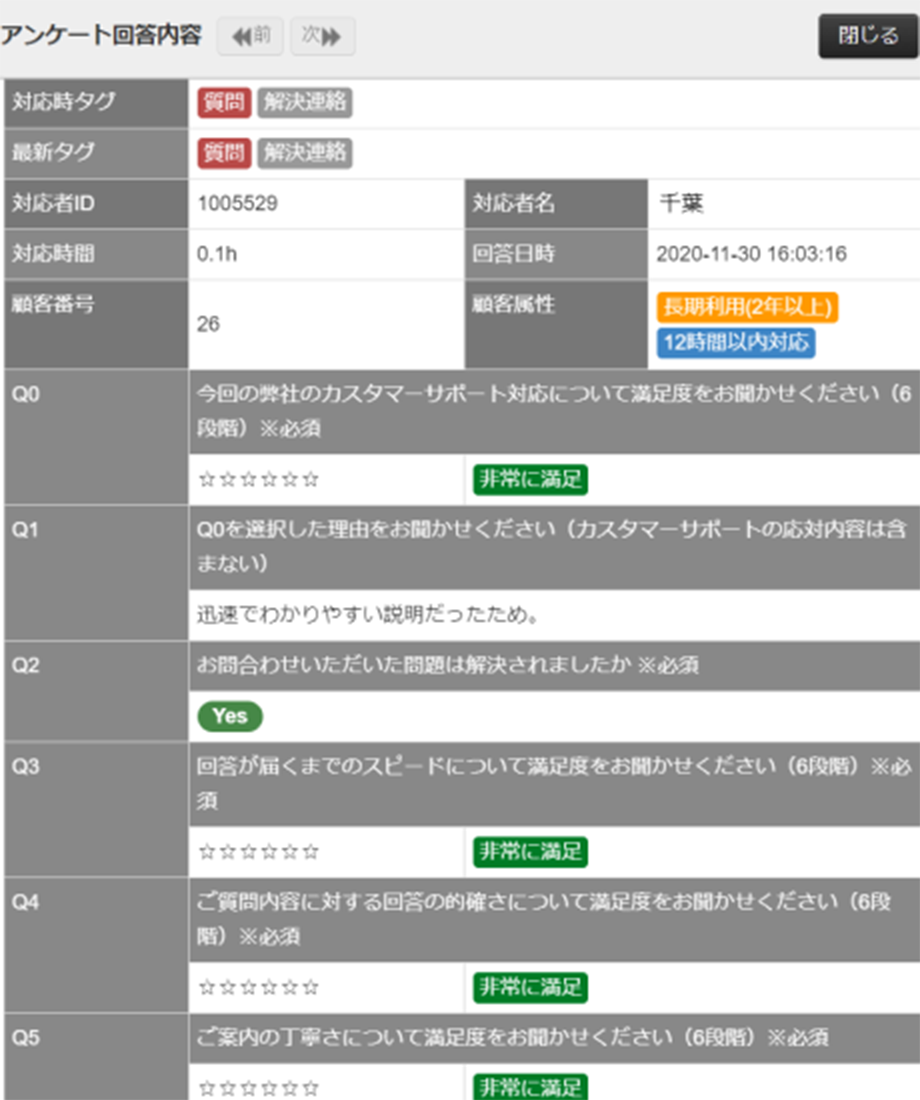The height and width of the screenshot is (1100, 920).
Task: Click the 対応者ID value 1005529
Action: [x=238, y=204]
